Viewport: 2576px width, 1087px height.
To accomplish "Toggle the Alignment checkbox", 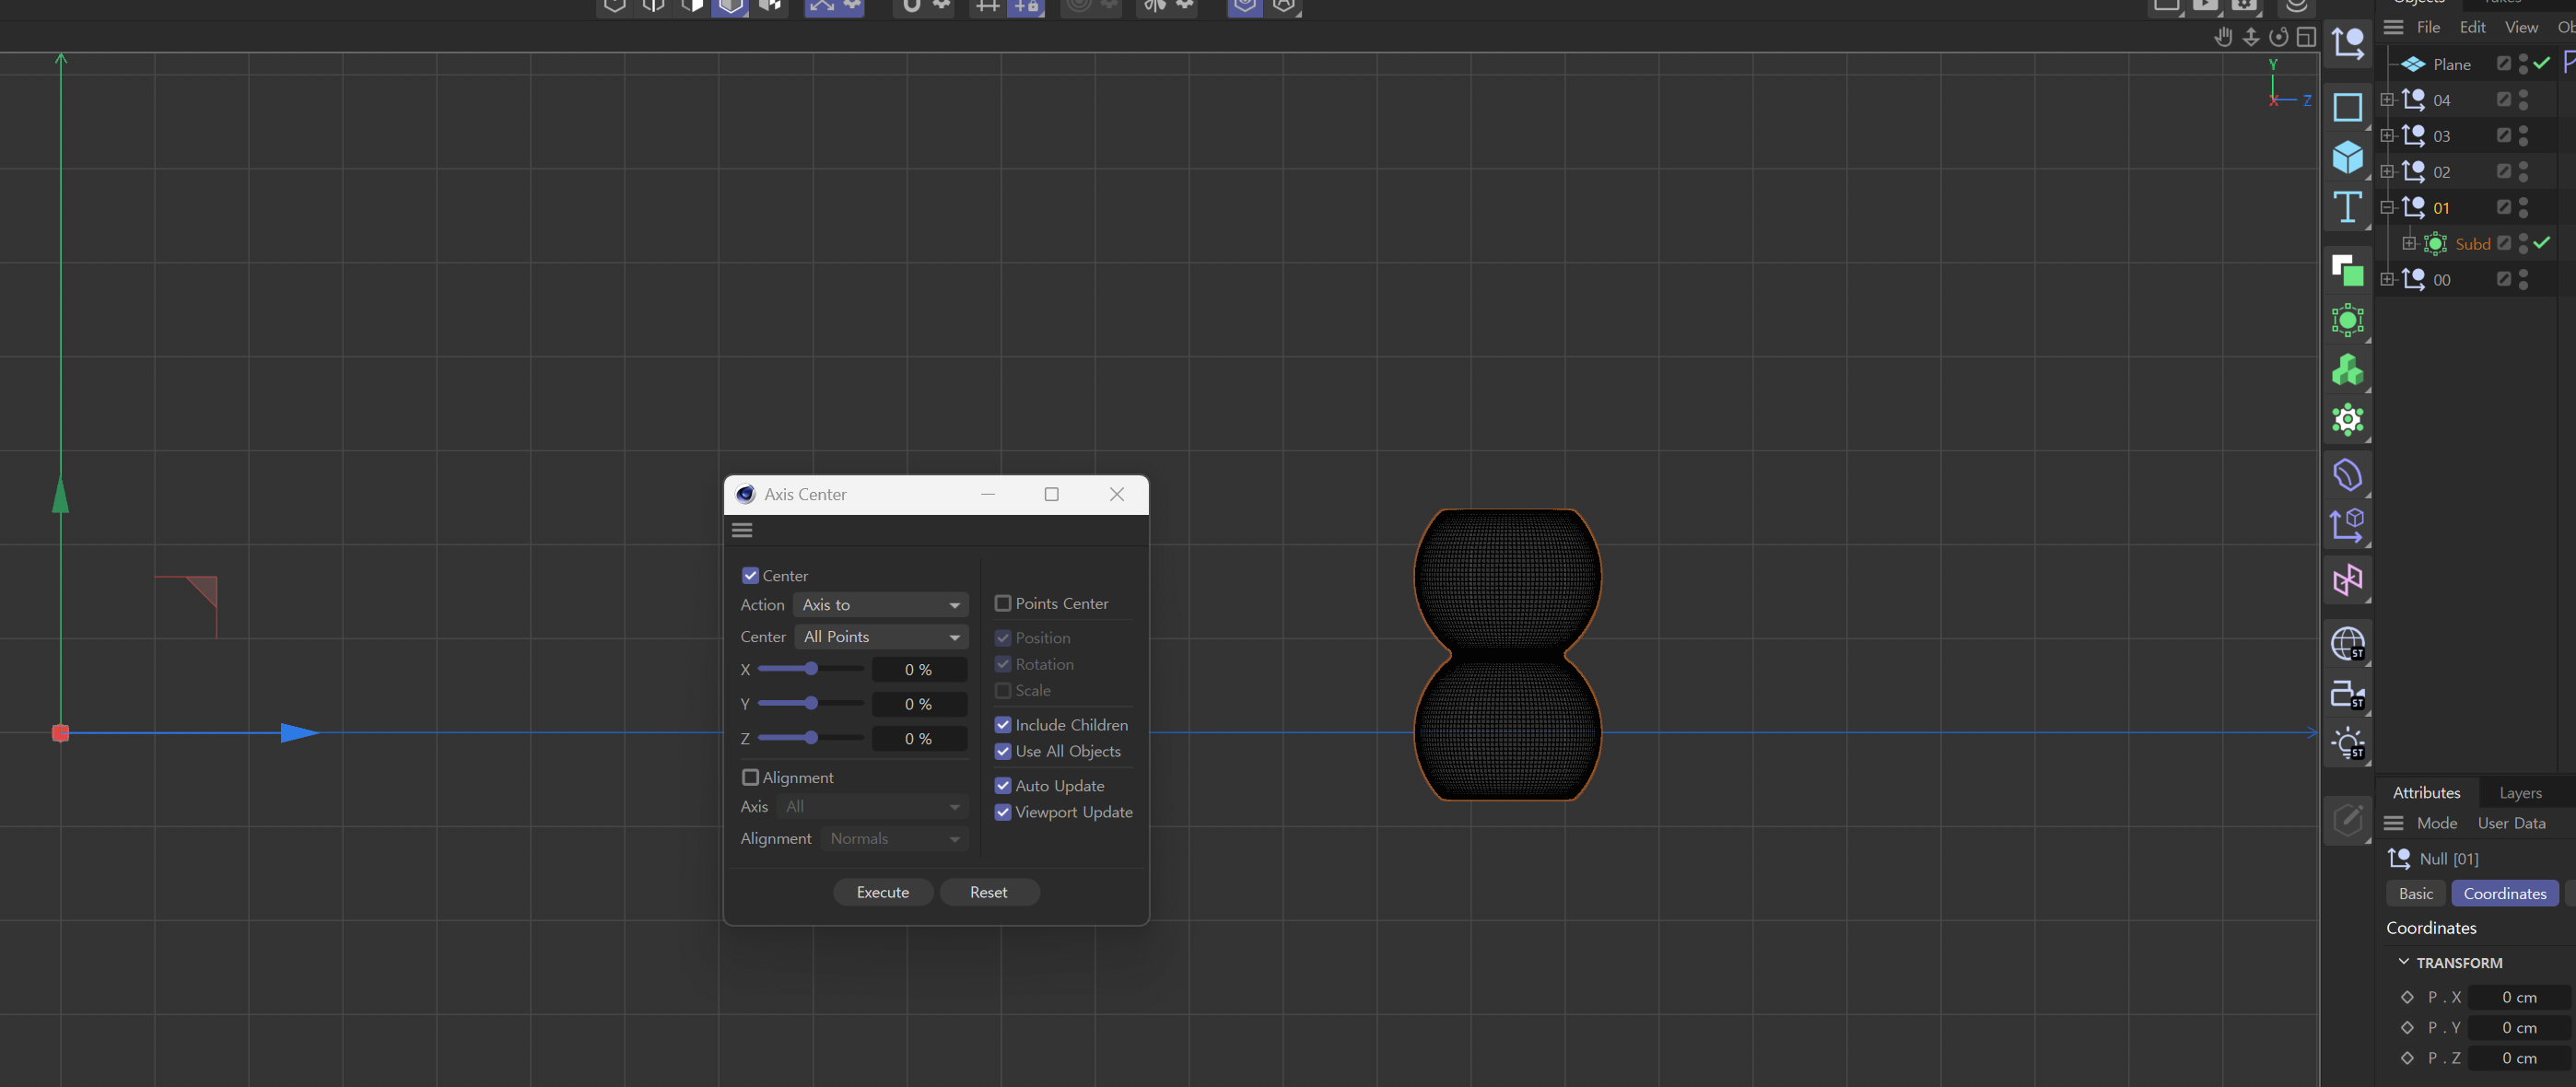I will (x=750, y=777).
